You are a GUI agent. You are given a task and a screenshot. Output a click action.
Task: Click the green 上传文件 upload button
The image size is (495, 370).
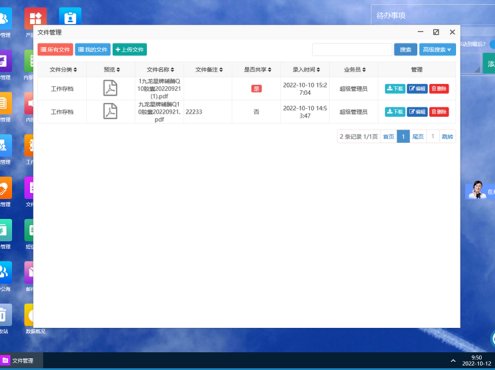[x=130, y=50]
